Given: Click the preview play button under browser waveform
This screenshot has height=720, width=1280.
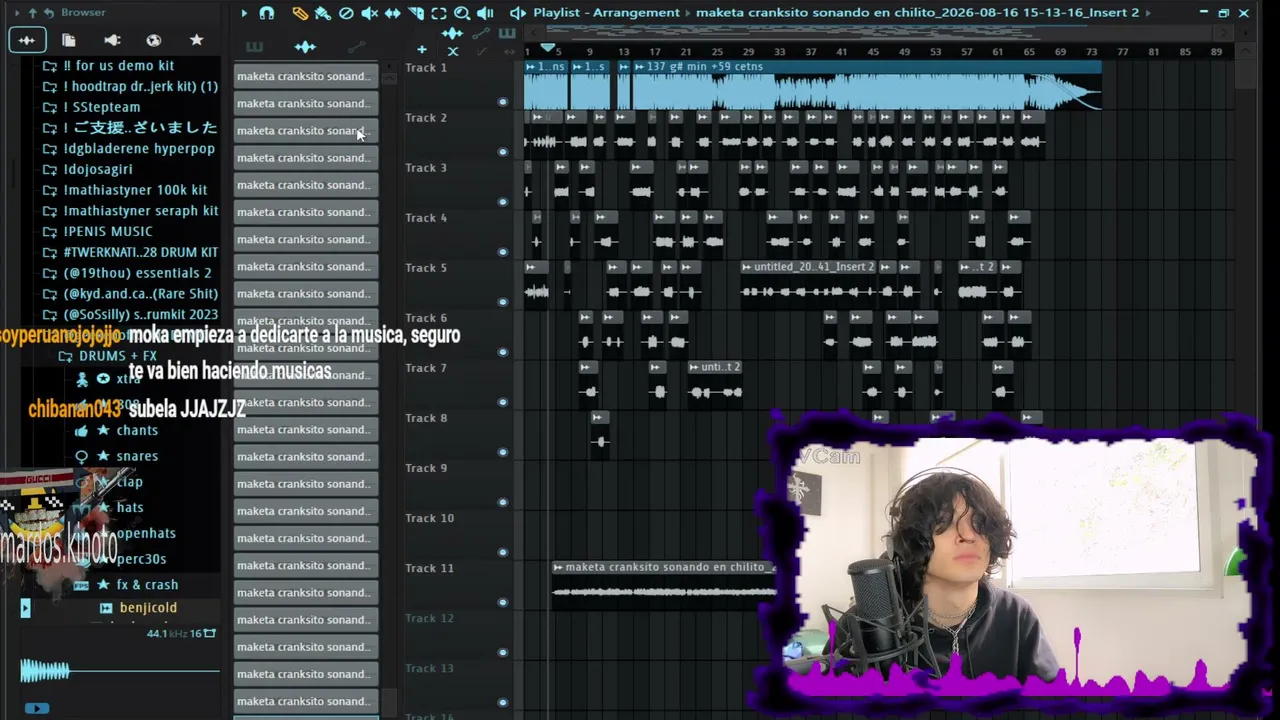Looking at the screenshot, I should pos(36,708).
